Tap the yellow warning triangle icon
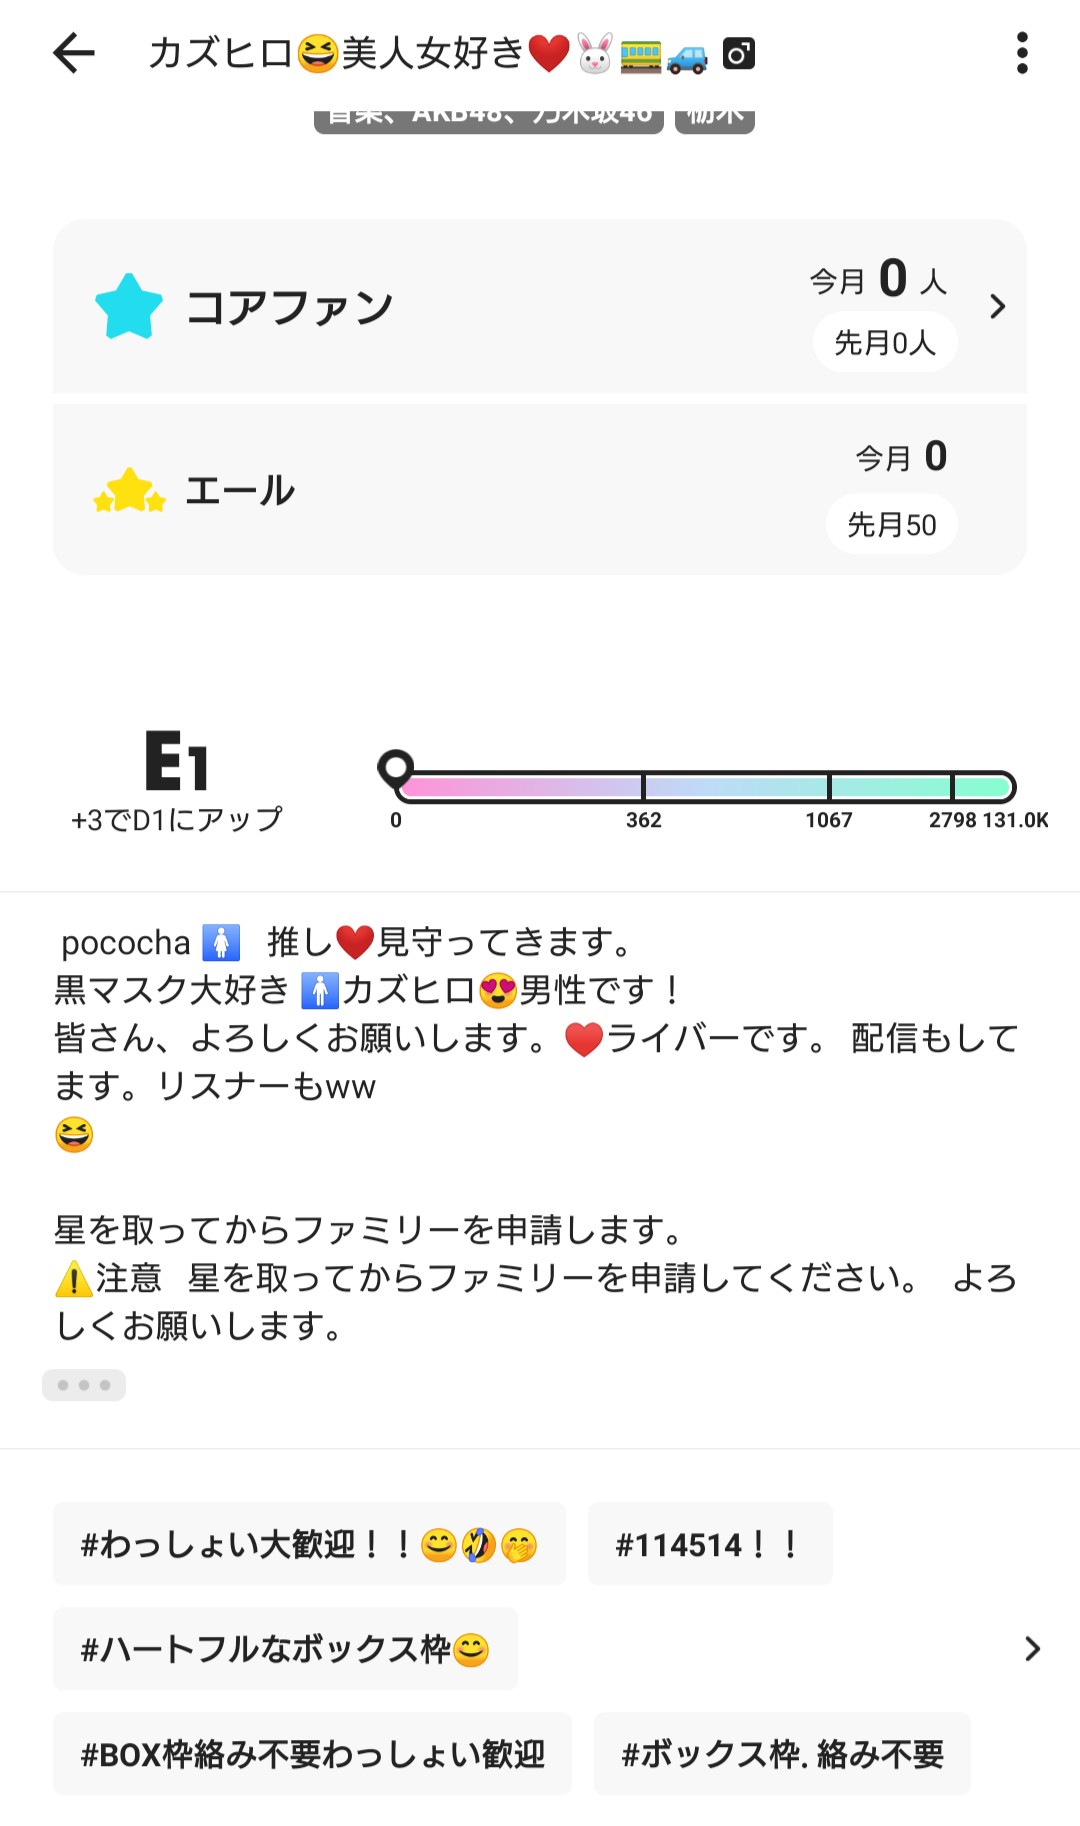This screenshot has width=1080, height=1826. click(74, 1278)
